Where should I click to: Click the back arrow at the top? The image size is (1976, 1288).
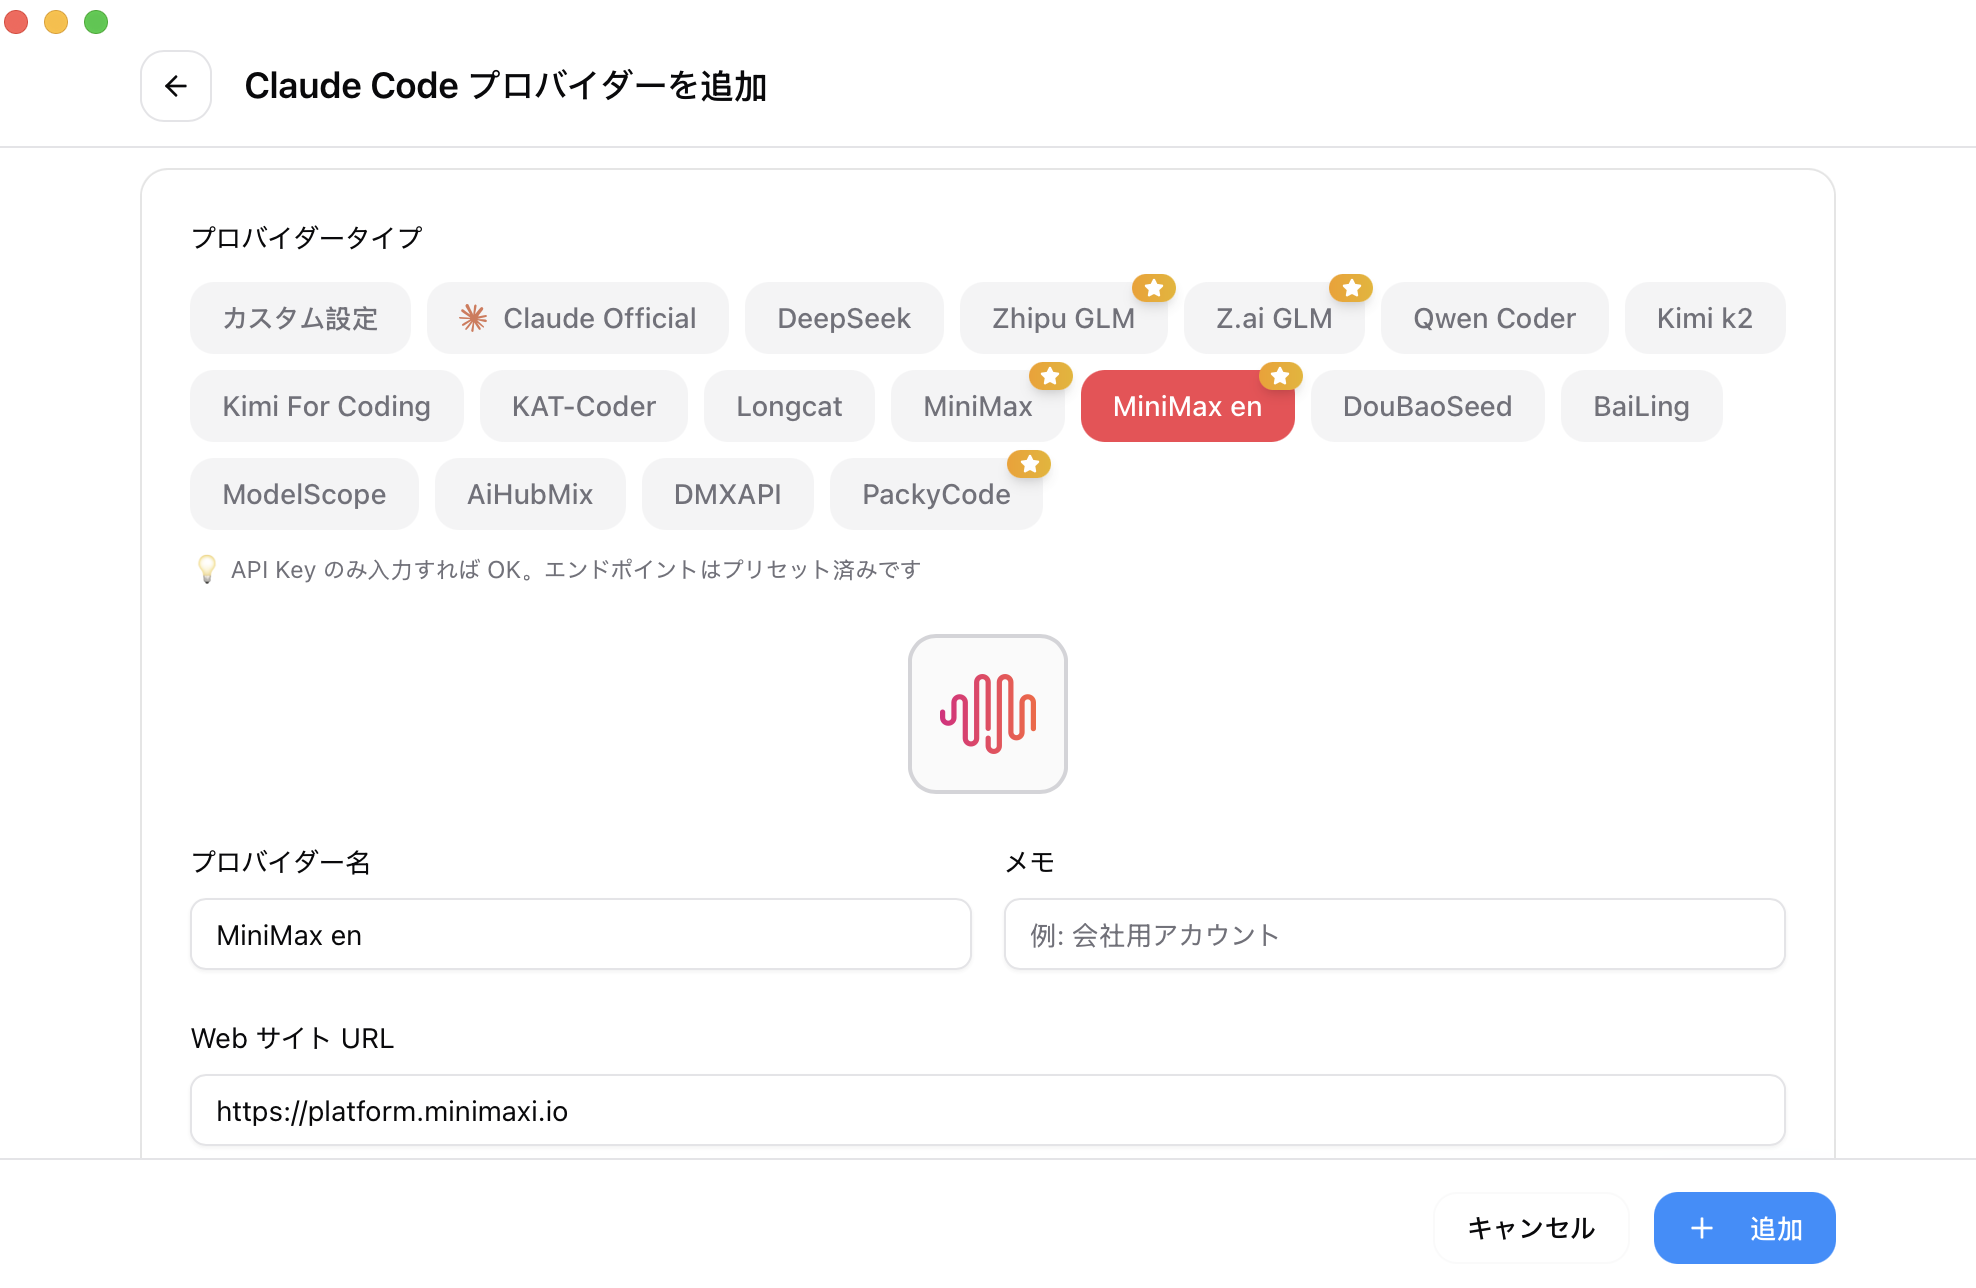pyautogui.click(x=176, y=86)
